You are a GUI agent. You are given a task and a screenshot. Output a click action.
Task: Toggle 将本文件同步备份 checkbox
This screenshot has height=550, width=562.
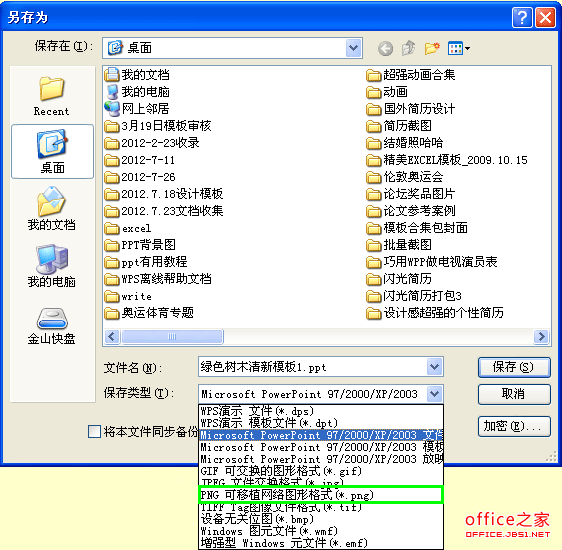coord(94,431)
